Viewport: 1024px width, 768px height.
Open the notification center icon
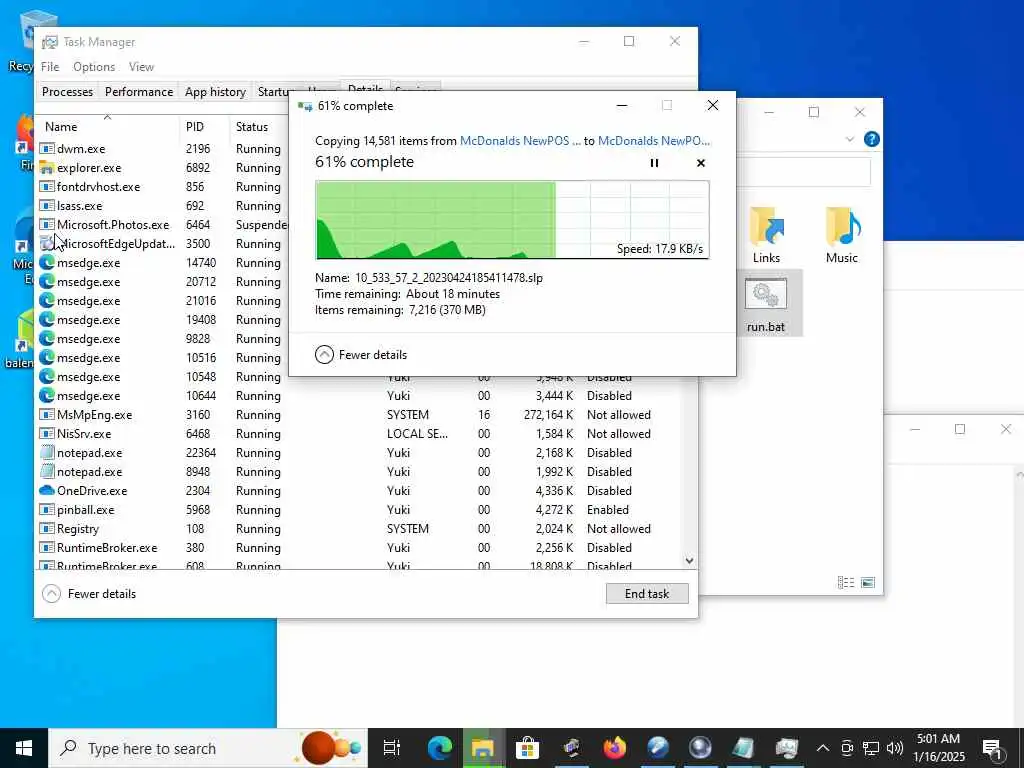992,748
